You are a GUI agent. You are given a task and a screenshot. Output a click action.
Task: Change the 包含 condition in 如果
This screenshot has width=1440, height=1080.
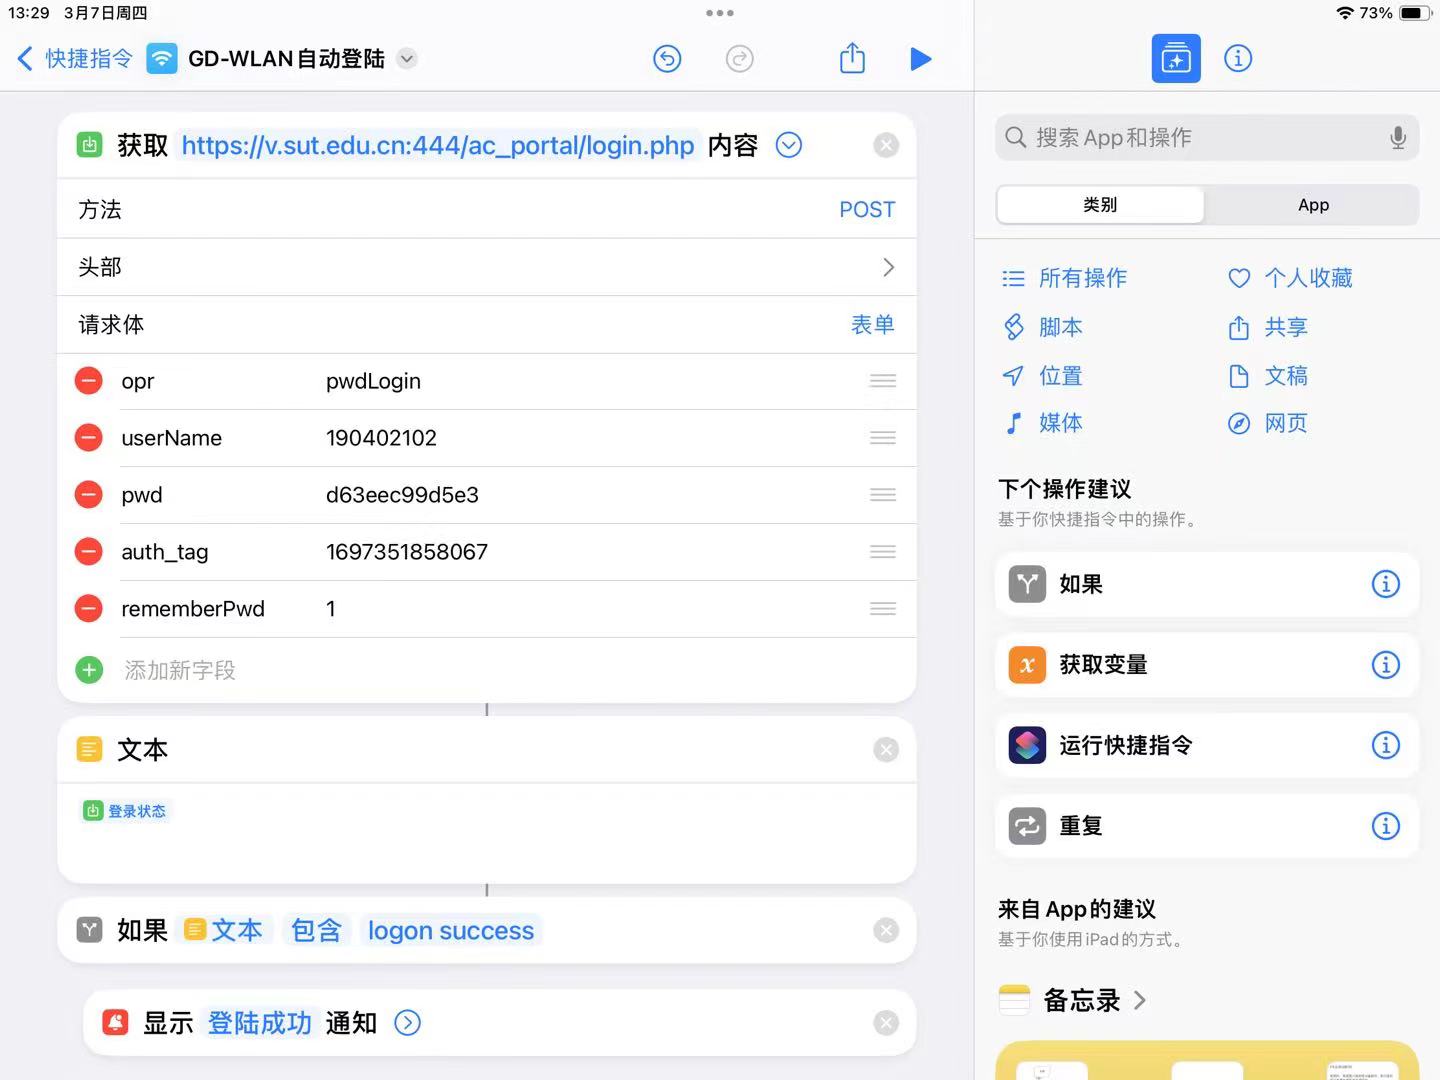pos(316,931)
